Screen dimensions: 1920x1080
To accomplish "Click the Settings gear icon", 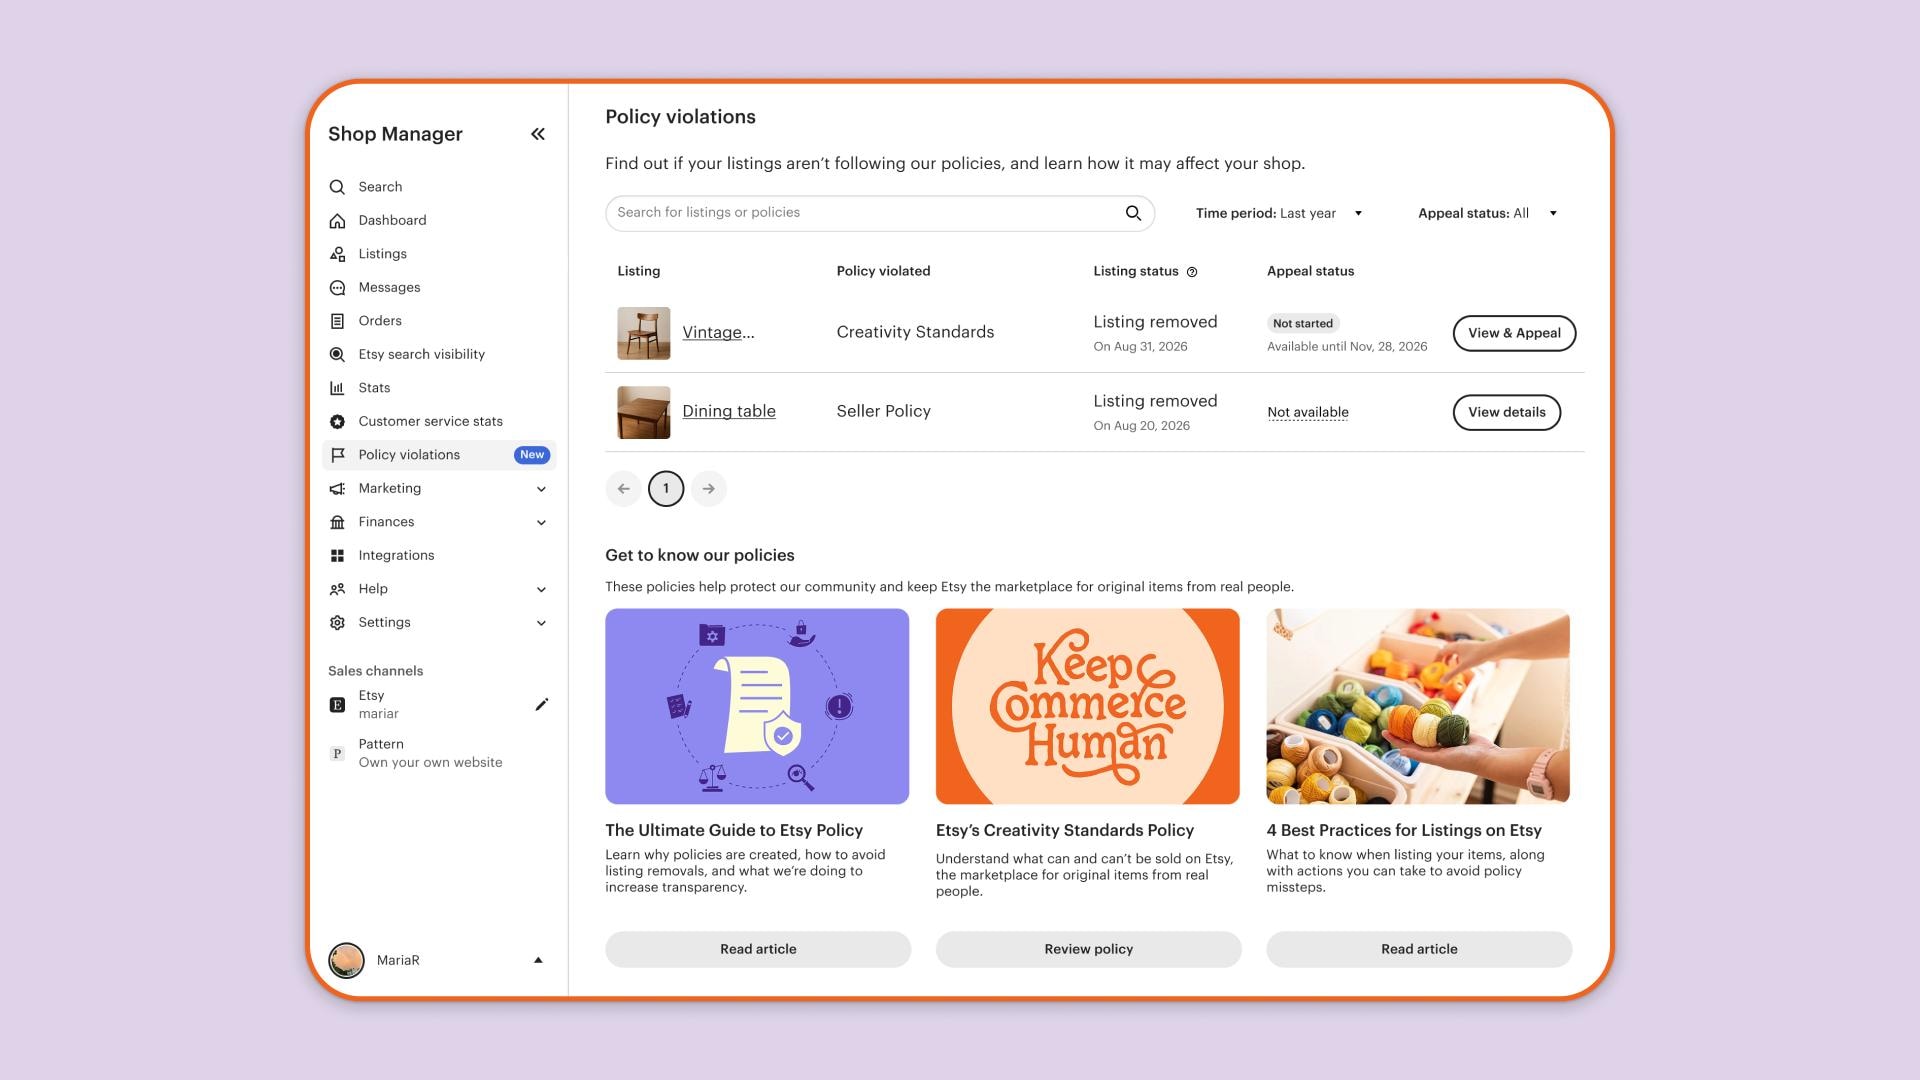I will tap(337, 623).
